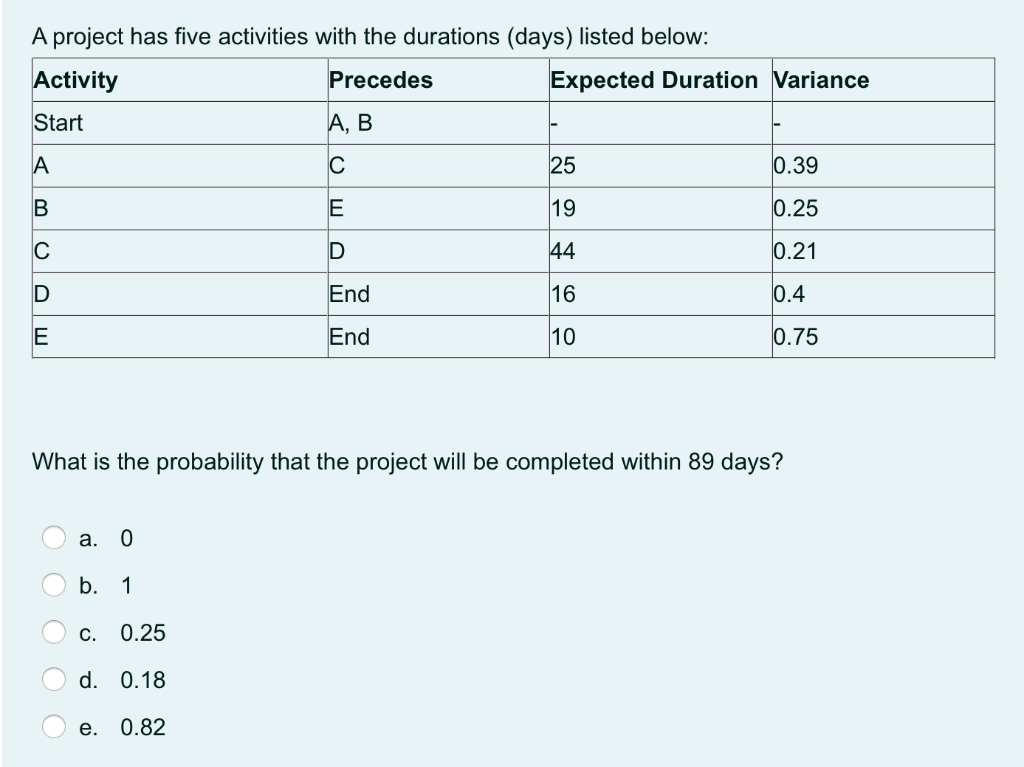Select radio button for answer c. 0.25

[x=53, y=633]
